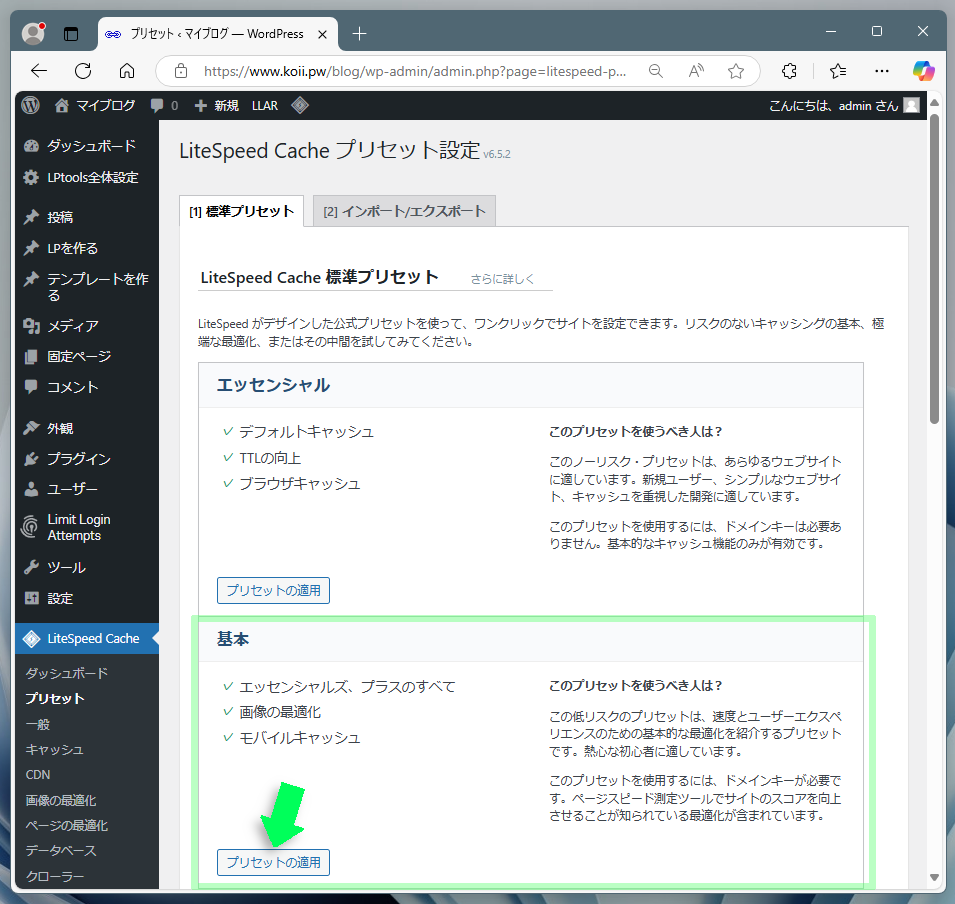Apply the エッセンシャル preset

[273, 590]
